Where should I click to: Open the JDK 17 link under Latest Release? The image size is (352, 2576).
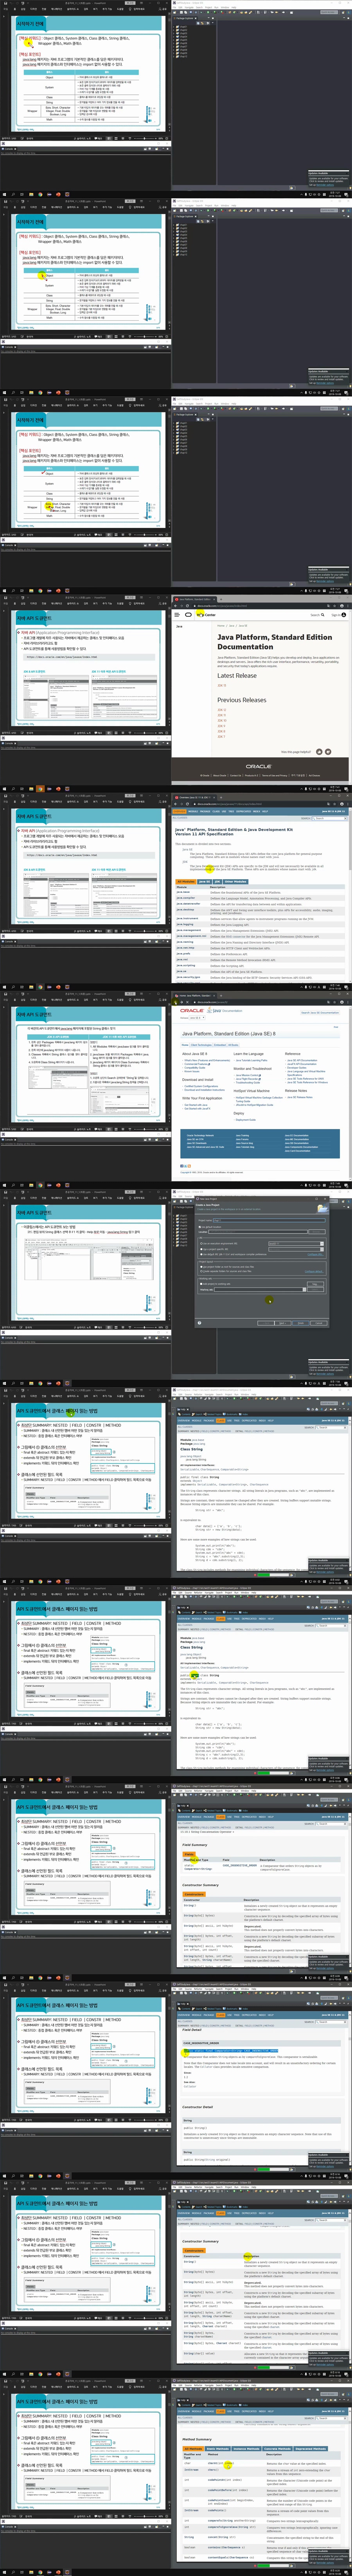[222, 685]
